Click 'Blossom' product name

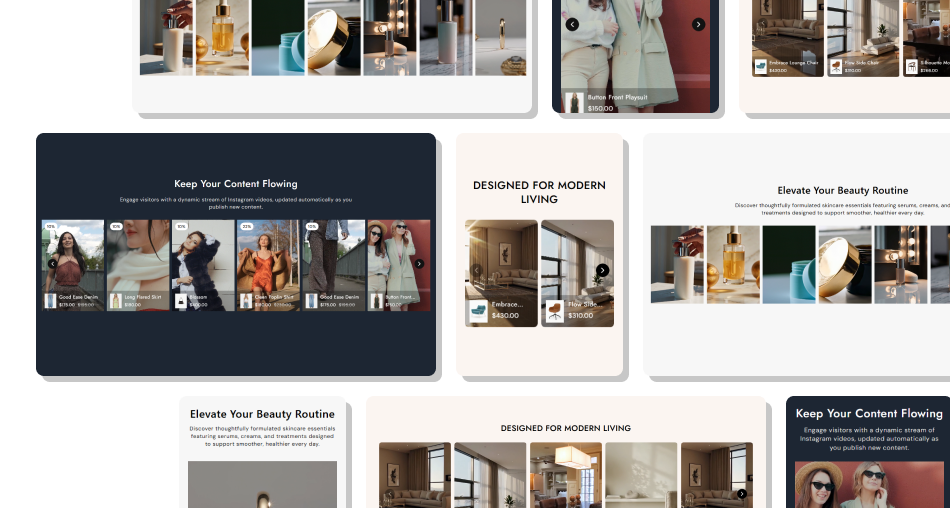pos(198,297)
